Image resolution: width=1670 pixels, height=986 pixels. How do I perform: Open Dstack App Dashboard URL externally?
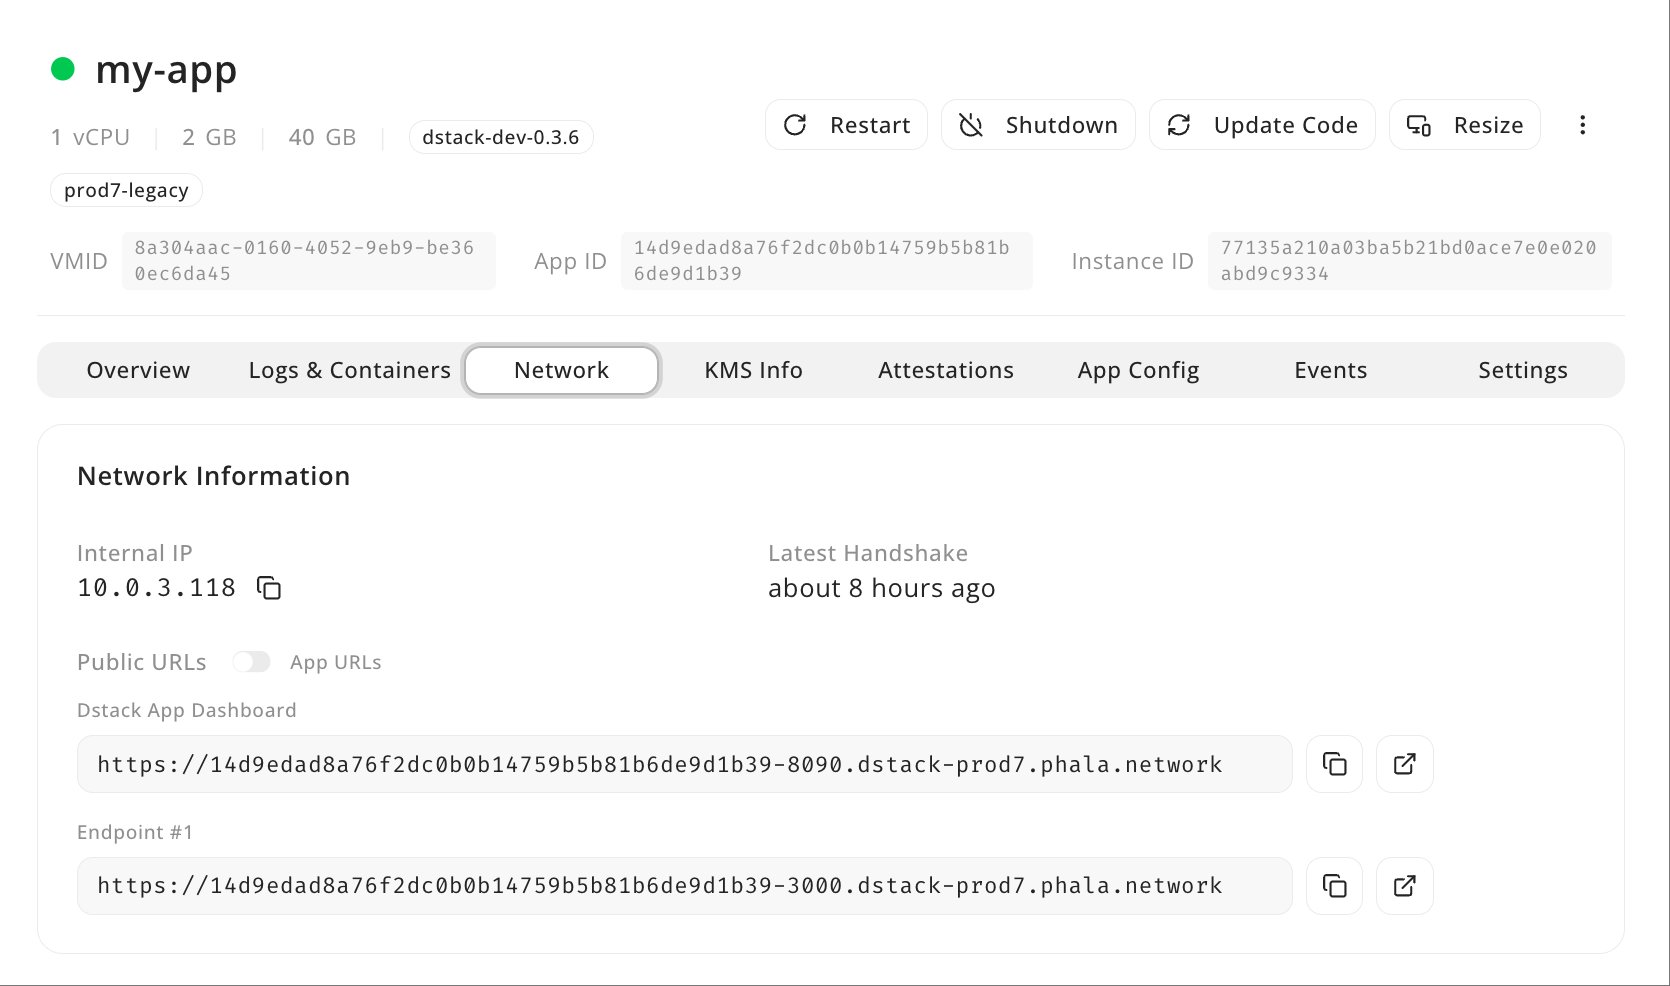pyautogui.click(x=1404, y=764)
